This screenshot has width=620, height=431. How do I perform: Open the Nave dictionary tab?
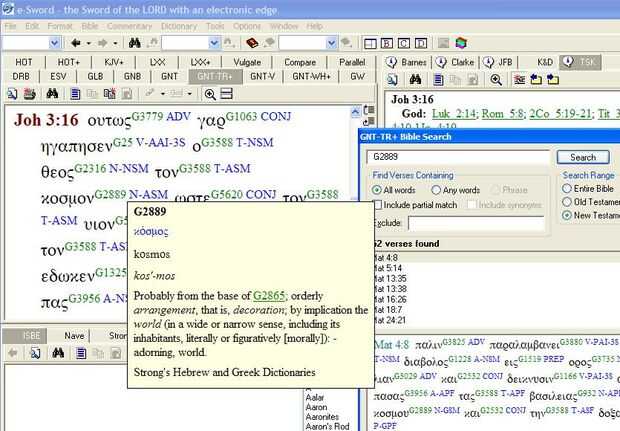pos(74,336)
